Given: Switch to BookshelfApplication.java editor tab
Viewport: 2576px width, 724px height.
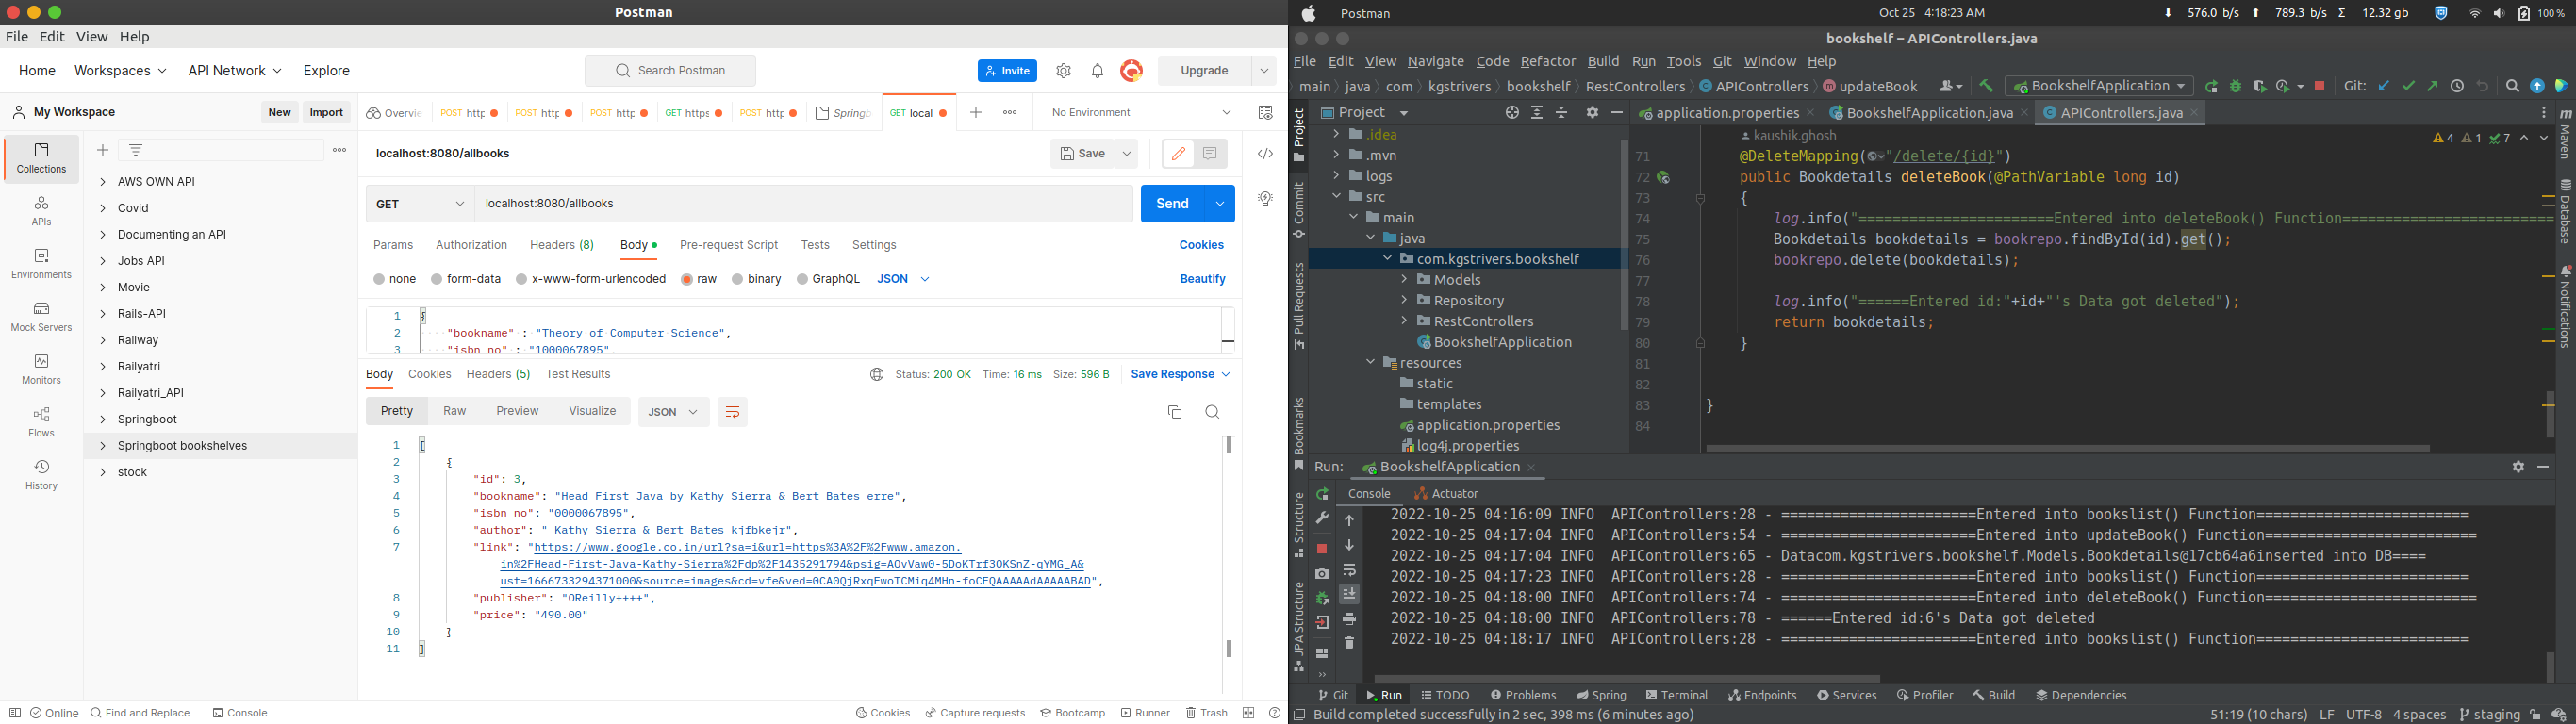Looking at the screenshot, I should coord(1929,113).
